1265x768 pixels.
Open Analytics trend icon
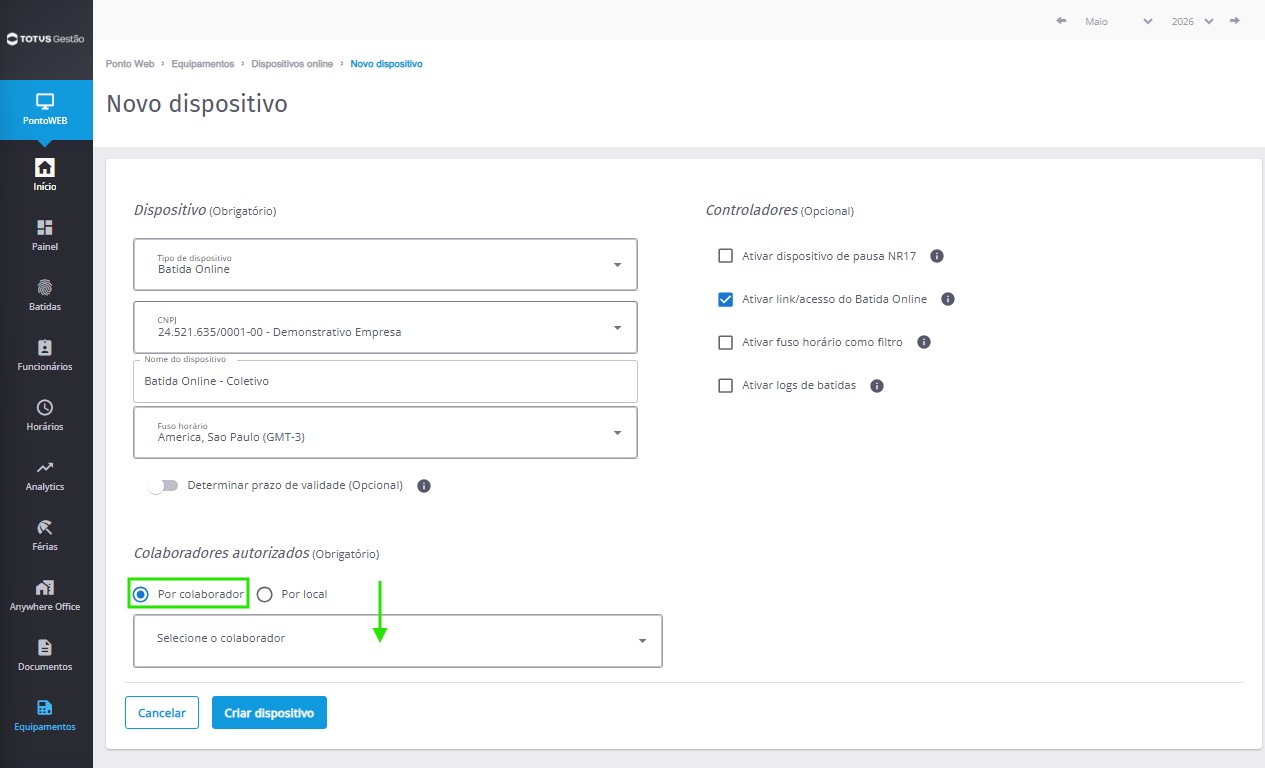pyautogui.click(x=45, y=467)
